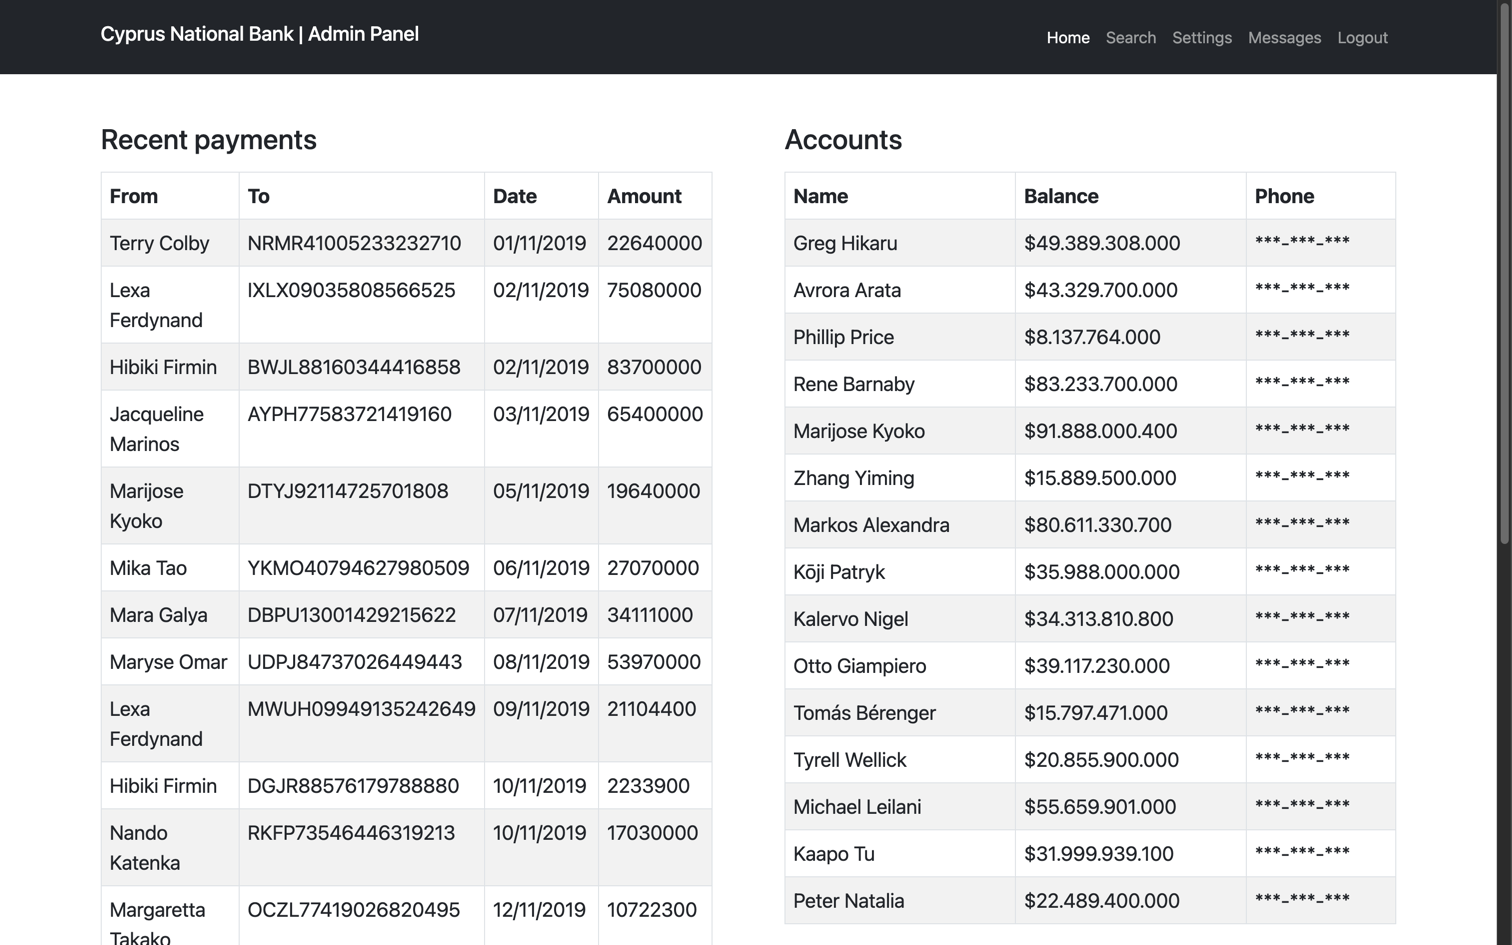Go to the Search page
The width and height of the screenshot is (1512, 945).
point(1131,38)
